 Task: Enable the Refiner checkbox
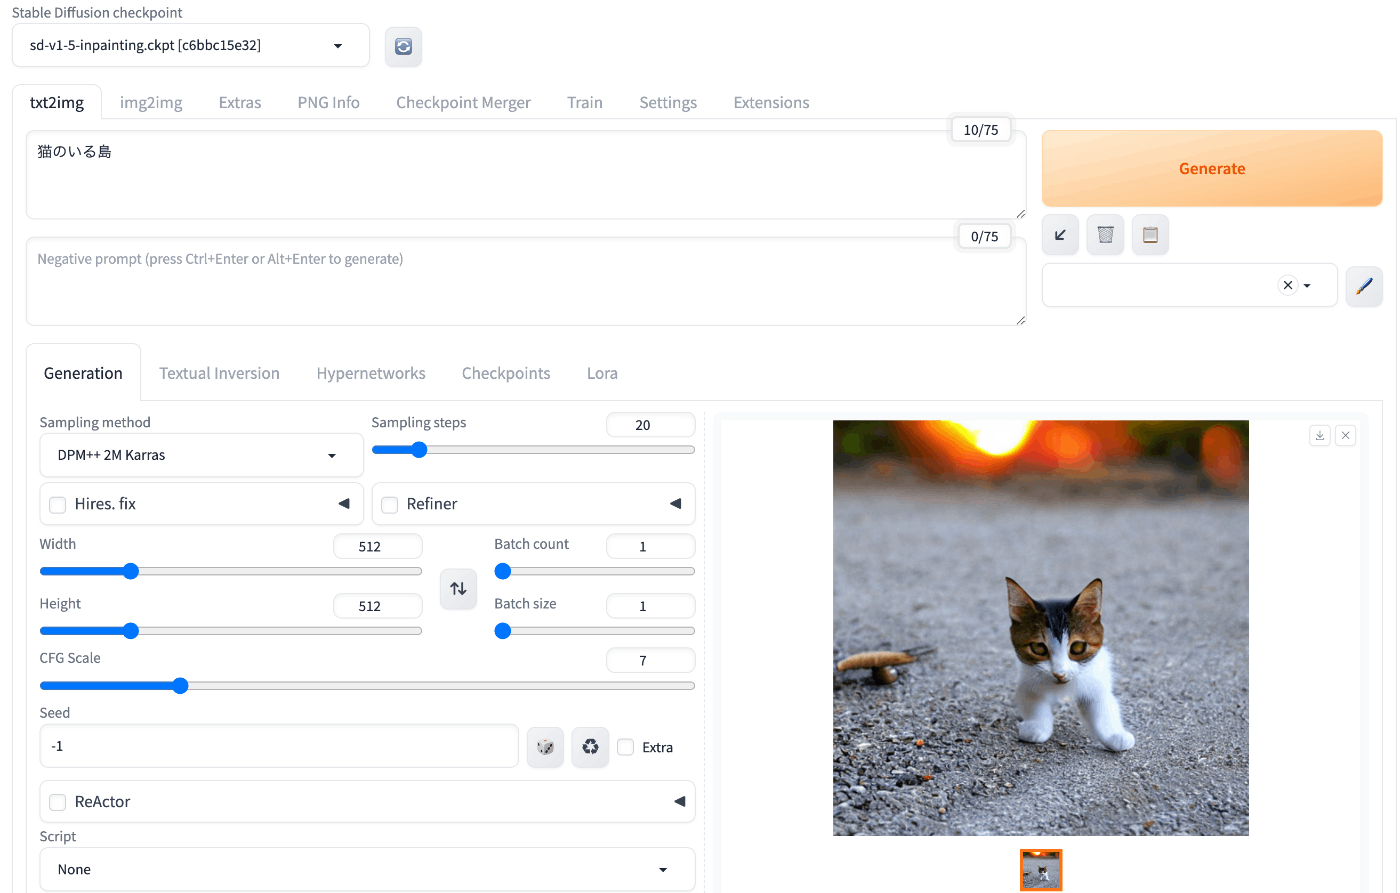(390, 505)
